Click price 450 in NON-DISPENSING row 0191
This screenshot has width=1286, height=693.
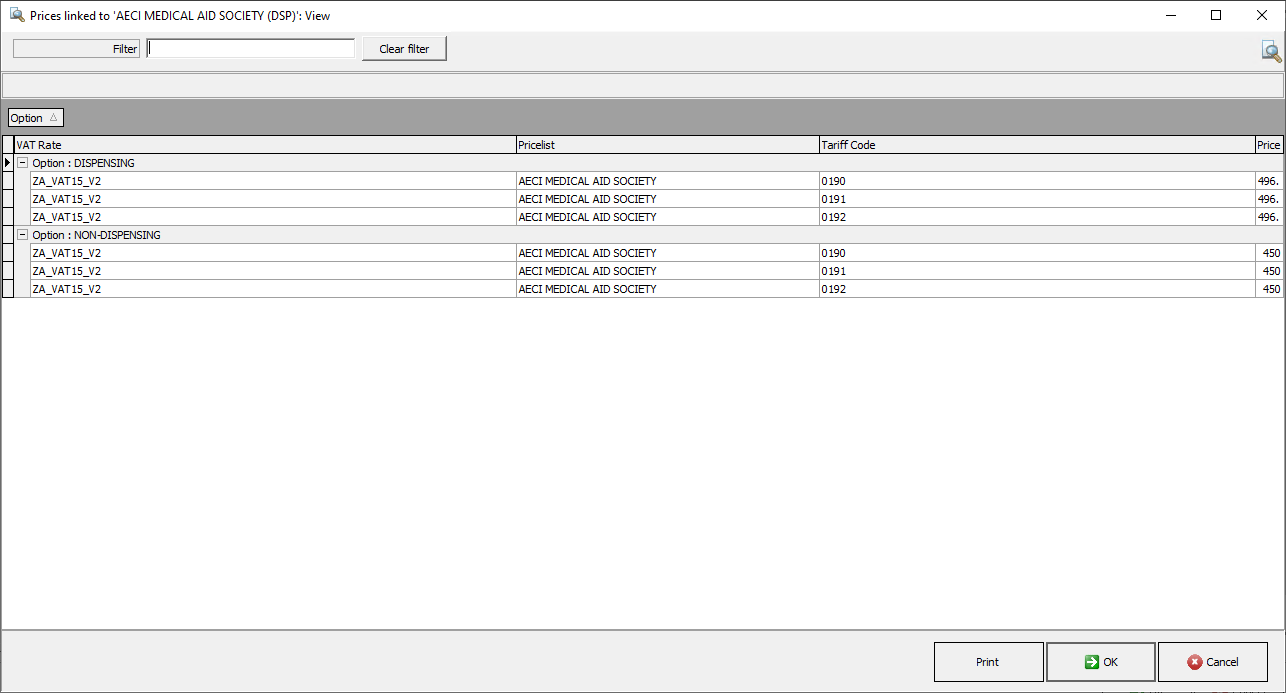point(1271,271)
